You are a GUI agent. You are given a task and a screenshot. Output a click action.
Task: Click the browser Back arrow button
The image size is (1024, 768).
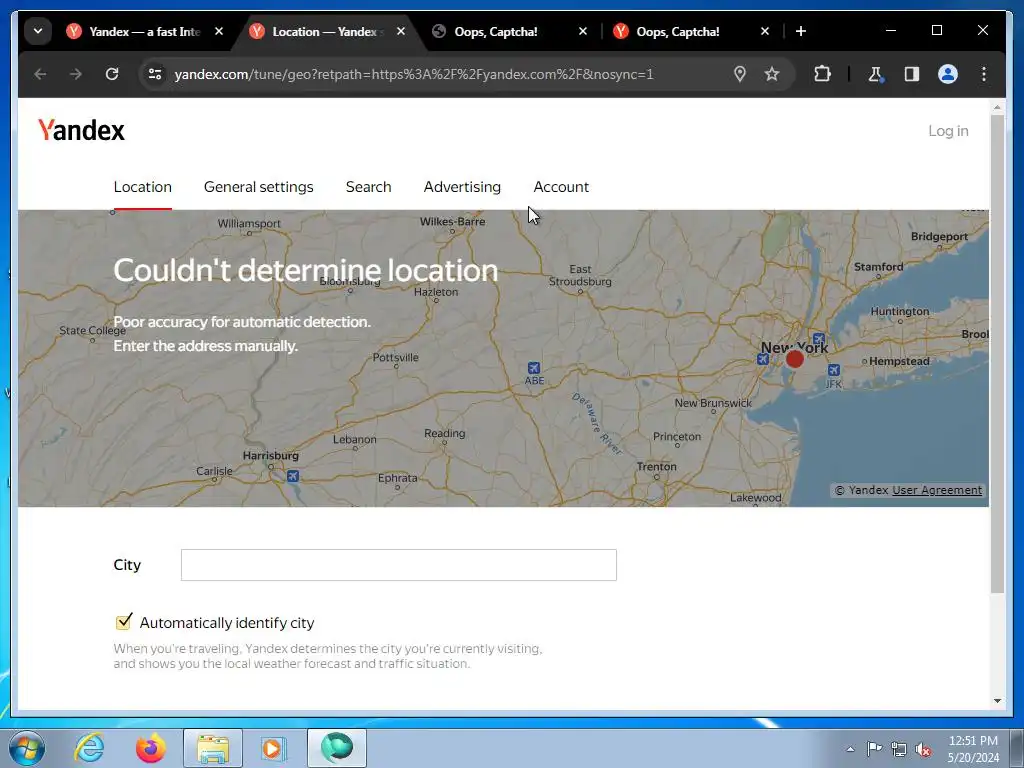tap(40, 74)
